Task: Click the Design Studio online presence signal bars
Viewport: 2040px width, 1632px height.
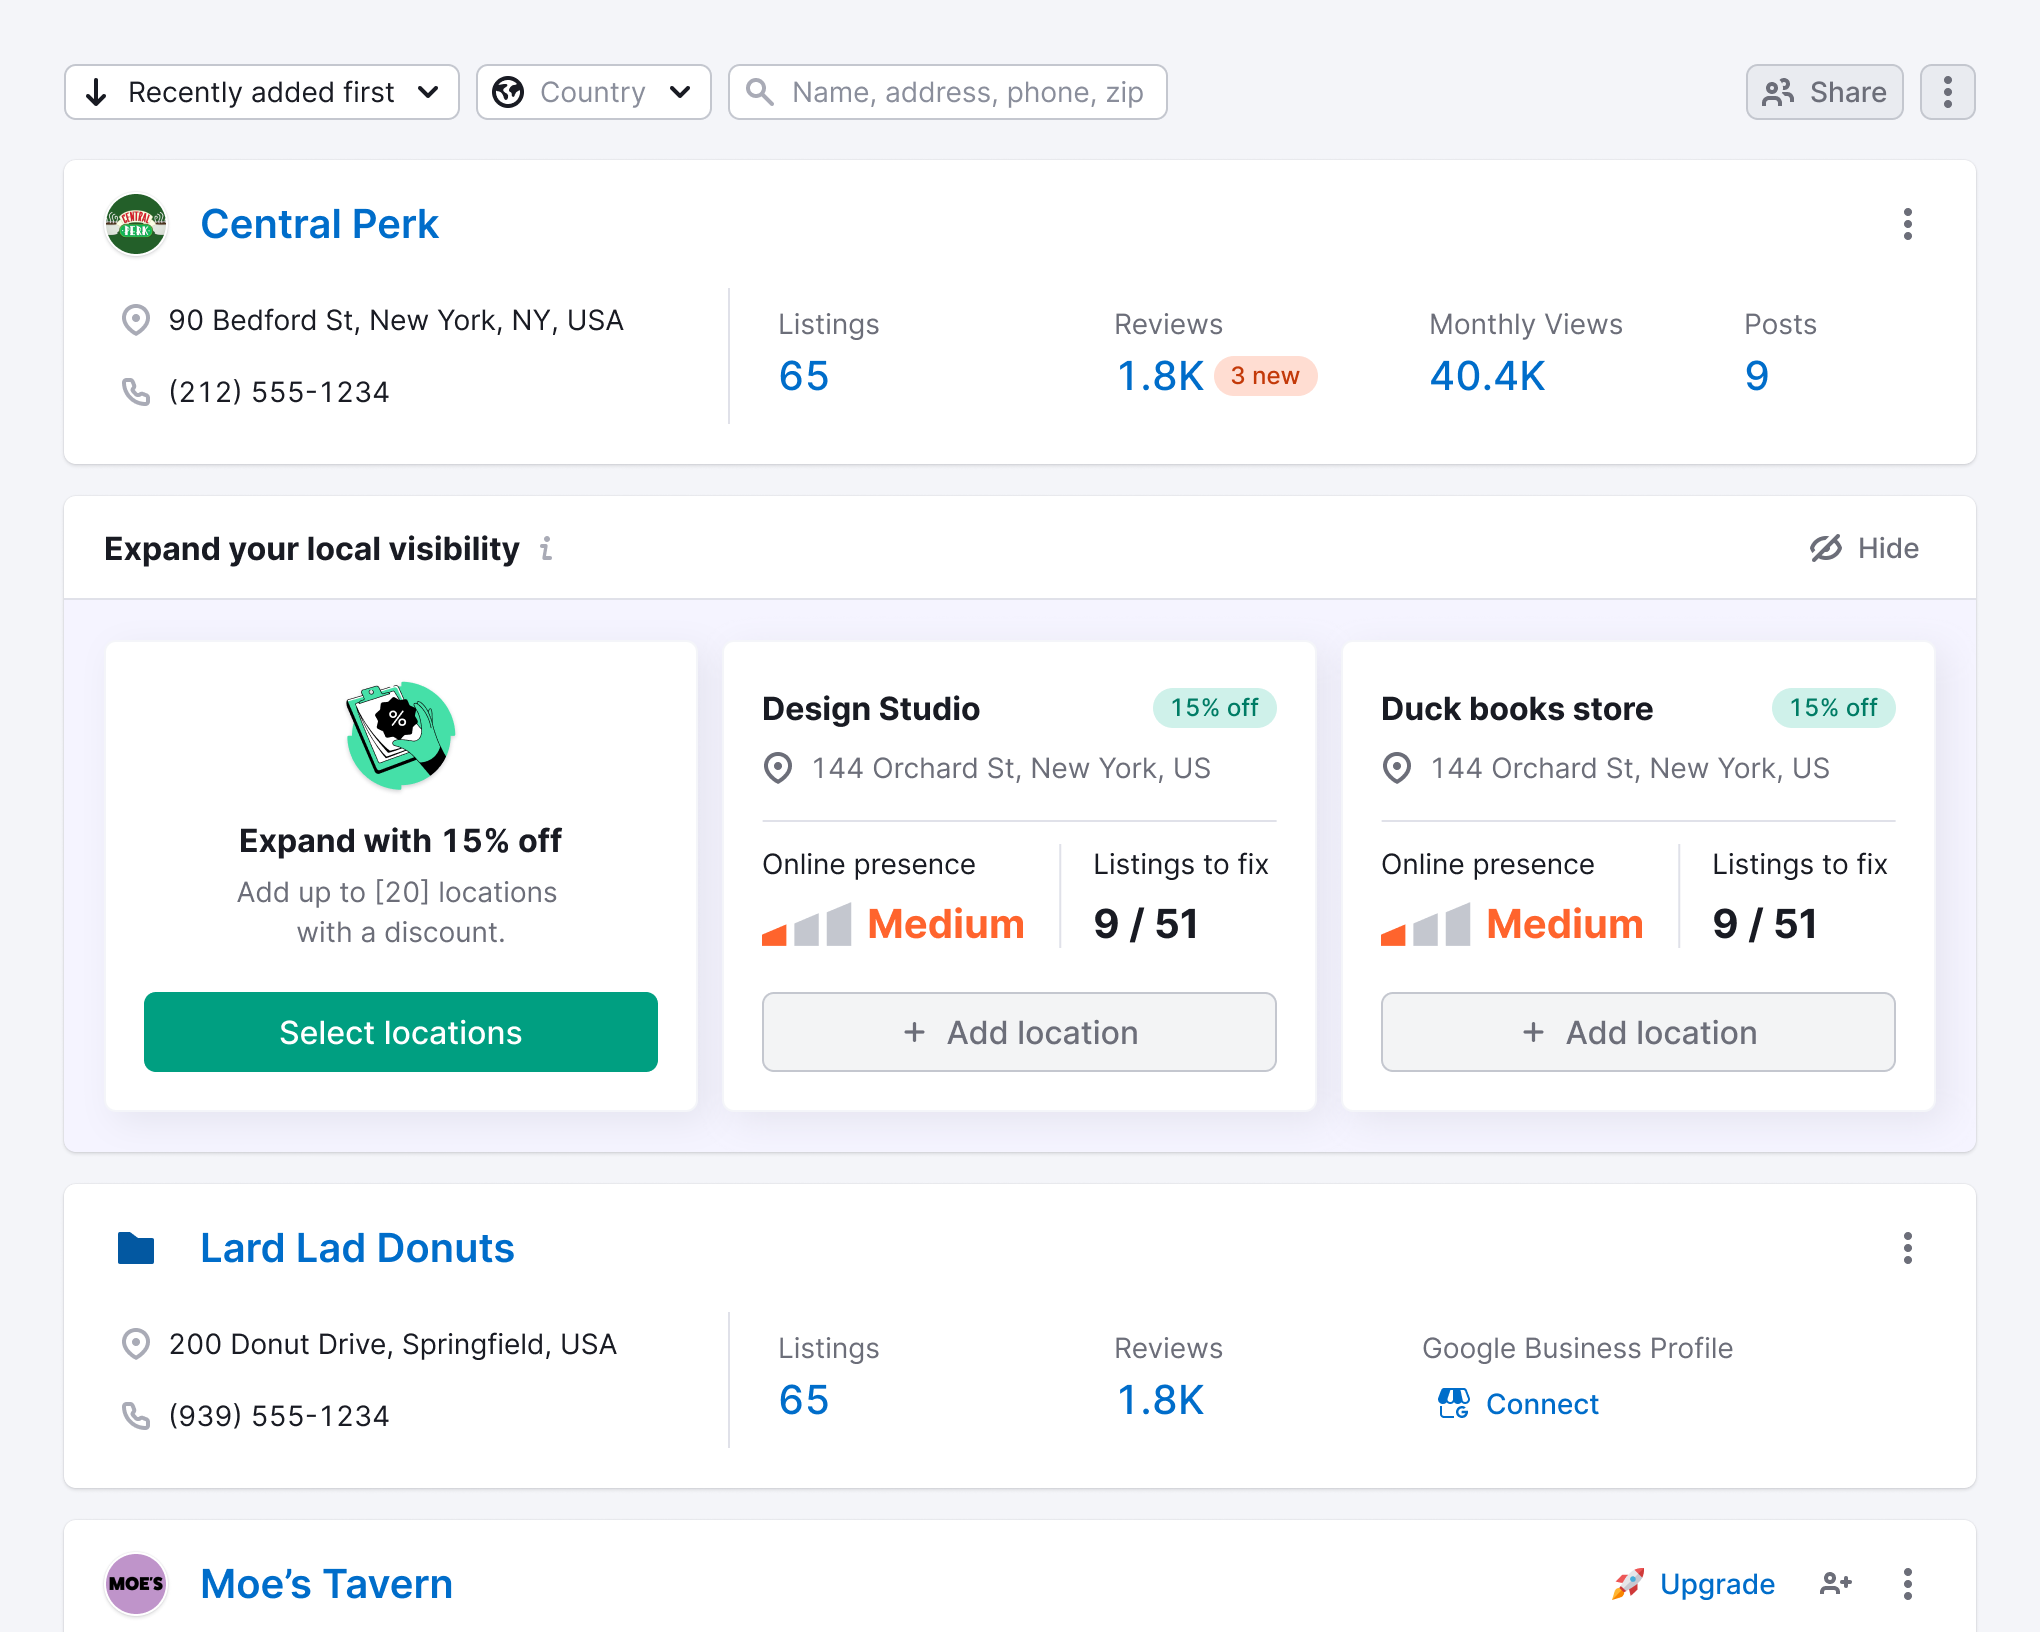Action: pos(806,924)
